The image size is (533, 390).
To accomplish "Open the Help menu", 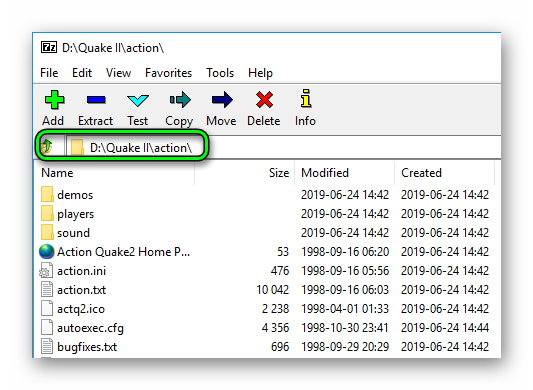I will (x=260, y=73).
